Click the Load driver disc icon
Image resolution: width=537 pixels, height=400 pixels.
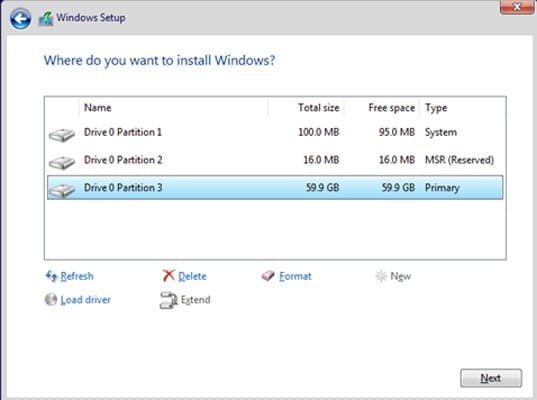click(x=51, y=300)
